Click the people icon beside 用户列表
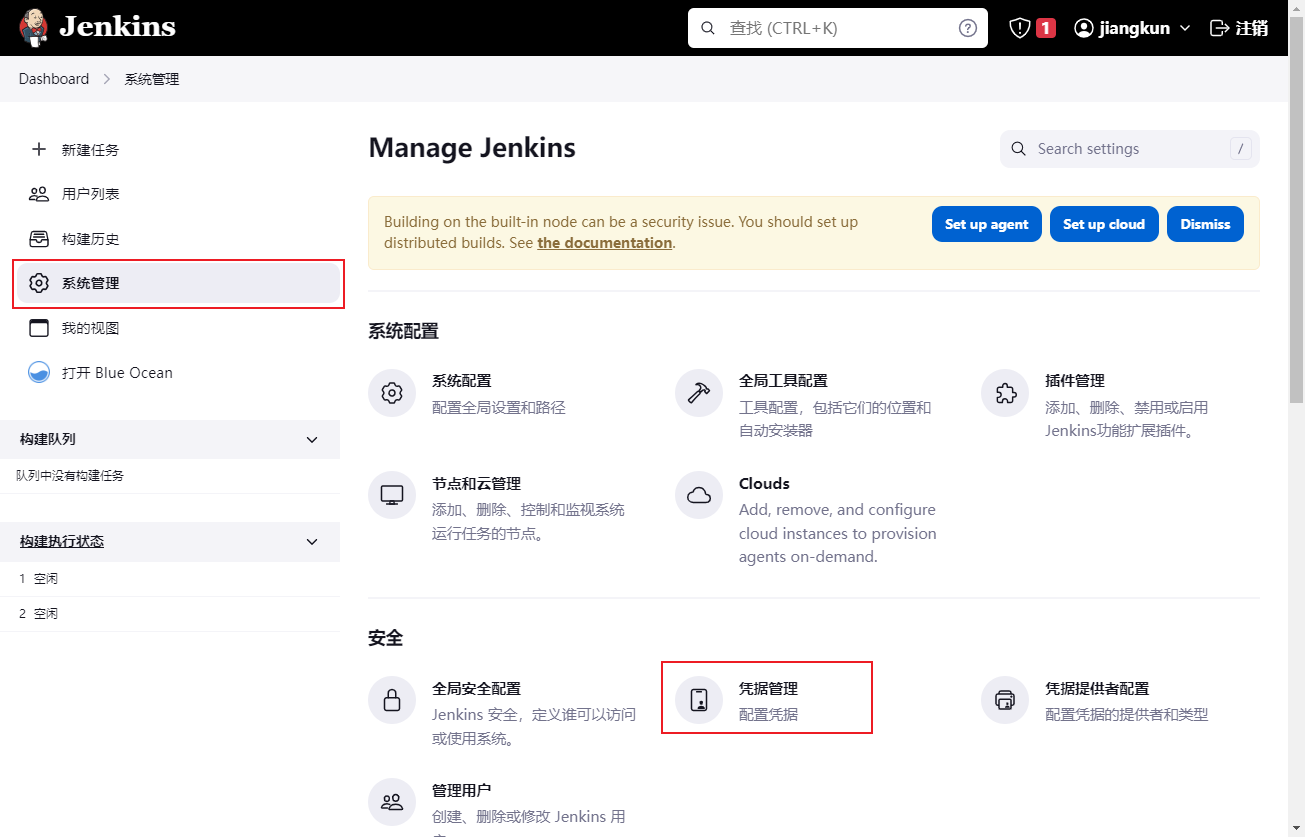The width and height of the screenshot is (1305, 837). (39, 194)
